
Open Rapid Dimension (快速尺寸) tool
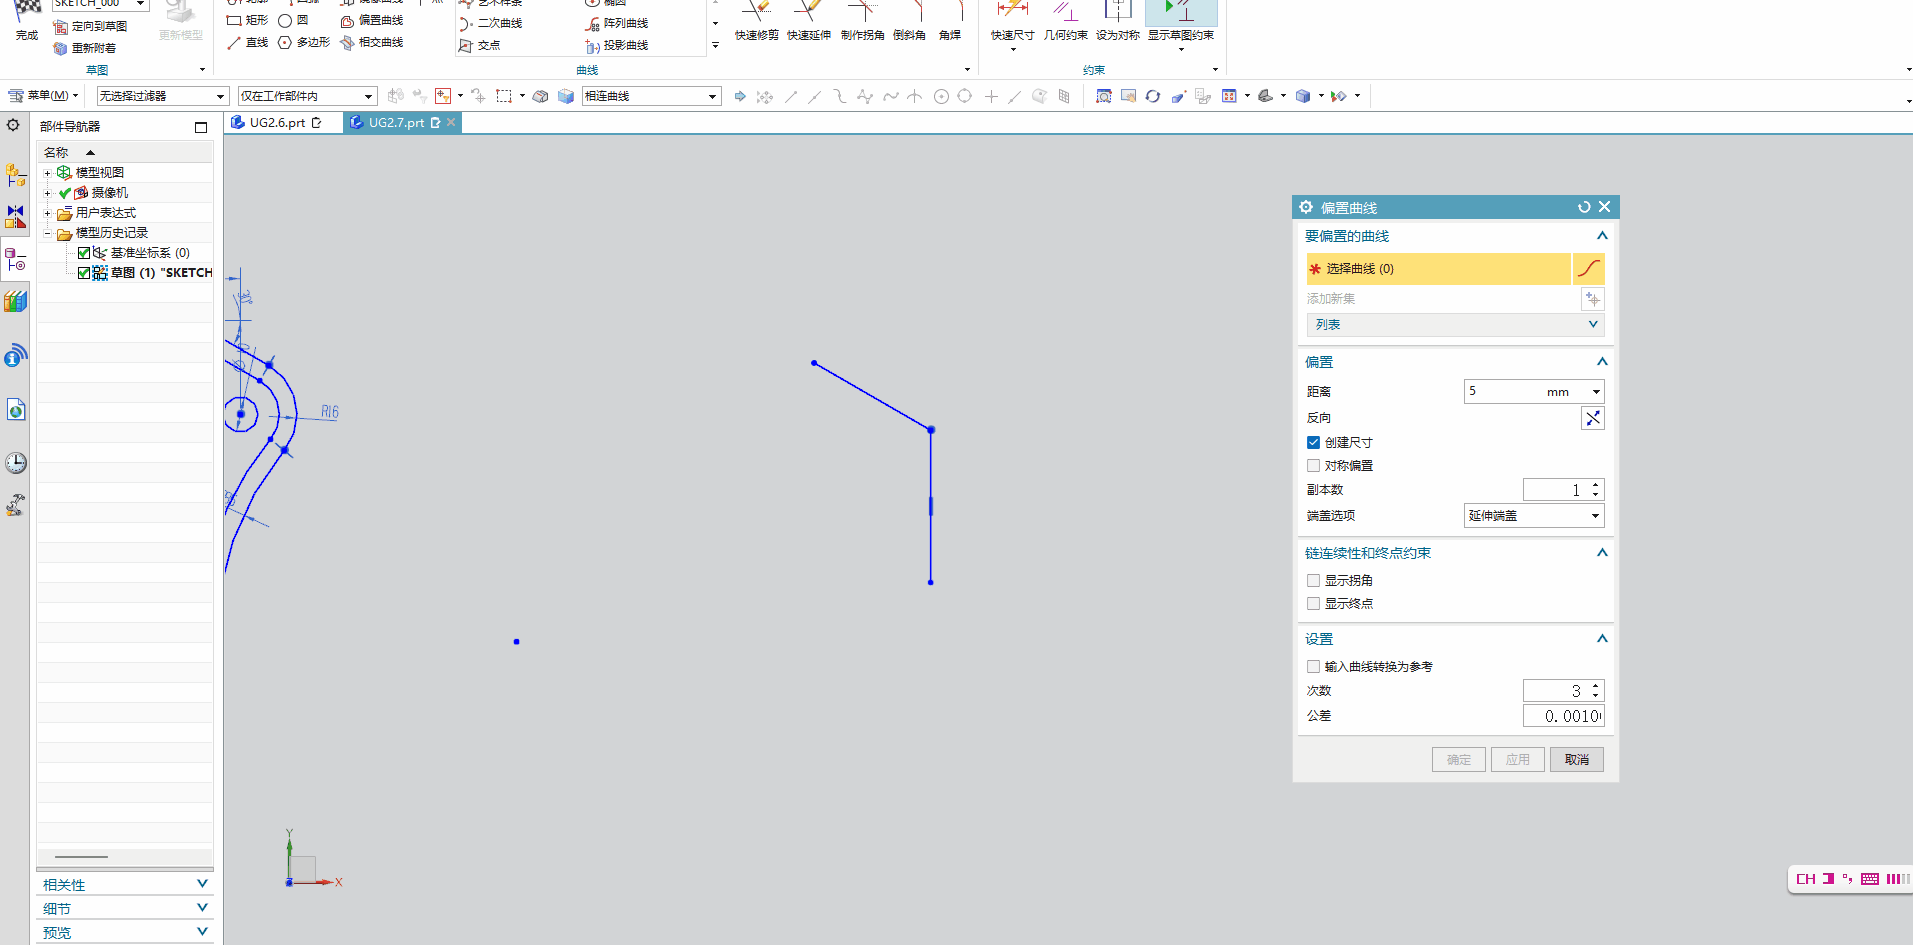coord(1012,20)
